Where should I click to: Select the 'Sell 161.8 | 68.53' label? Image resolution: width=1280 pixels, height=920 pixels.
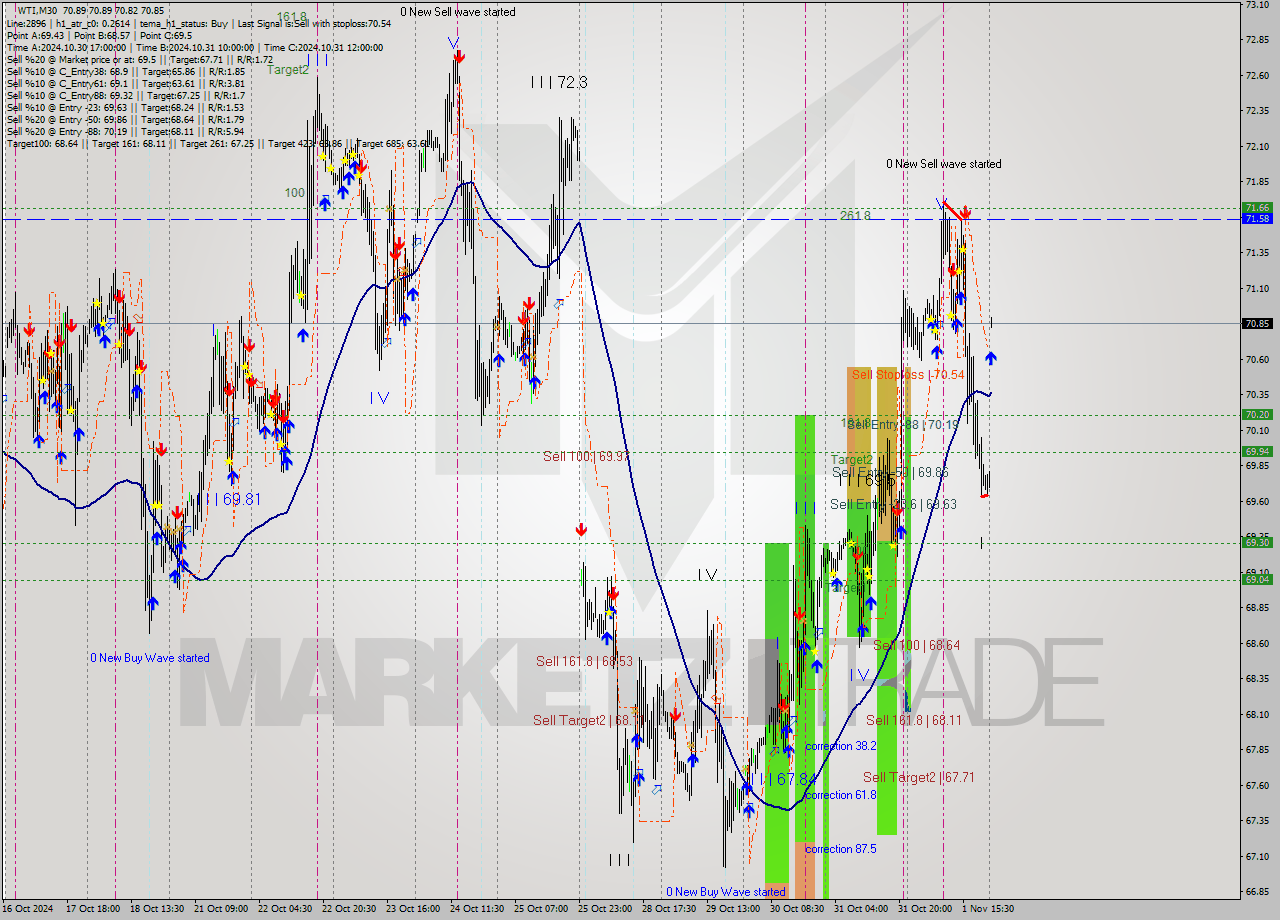tap(584, 661)
